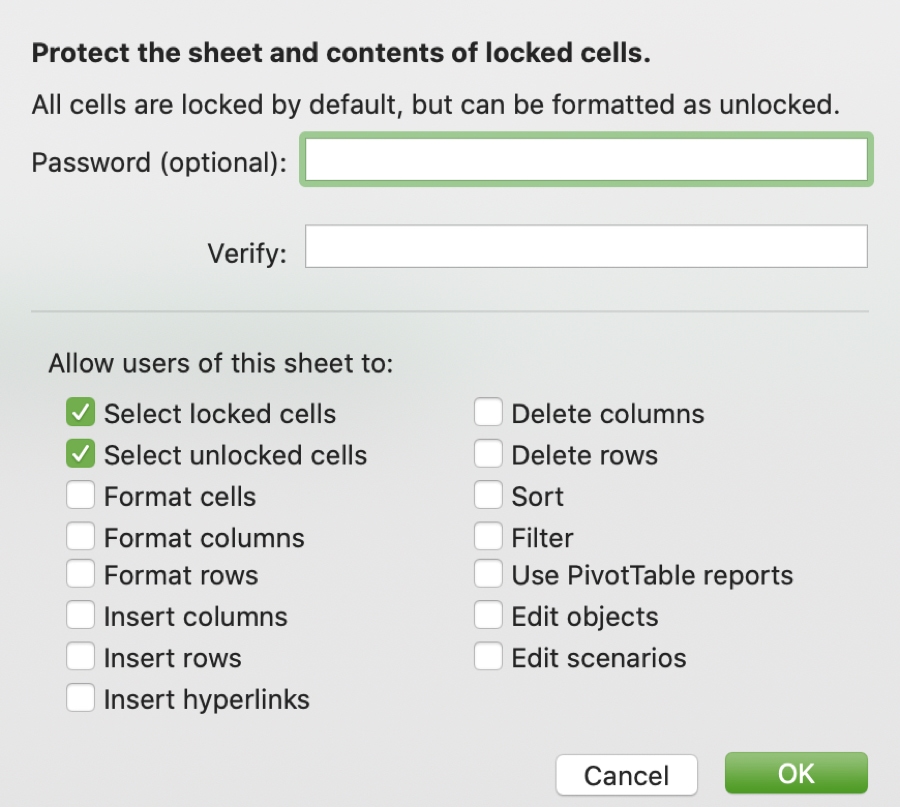Confirm sheet protection with OK
Screen dimensions: 900x807
[x=796, y=774]
